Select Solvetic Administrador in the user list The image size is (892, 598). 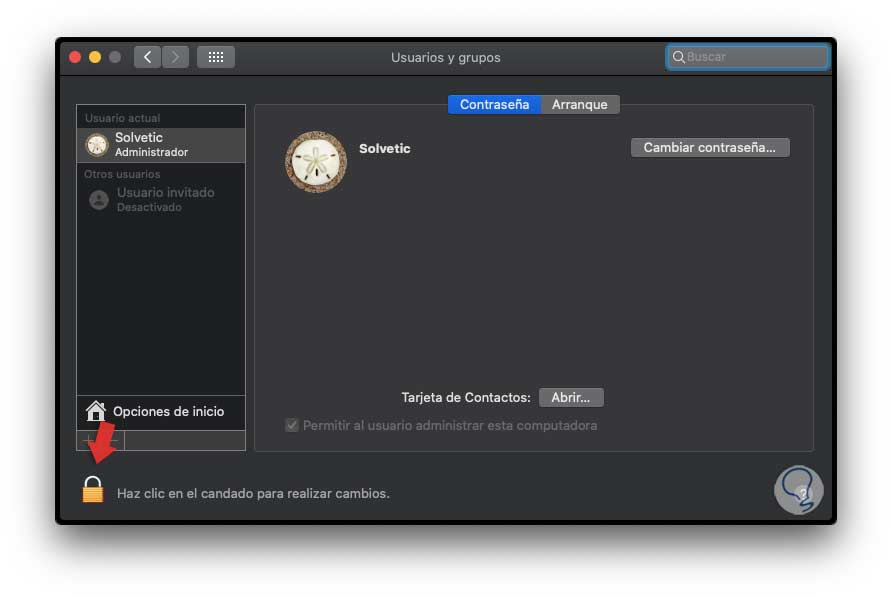(161, 145)
